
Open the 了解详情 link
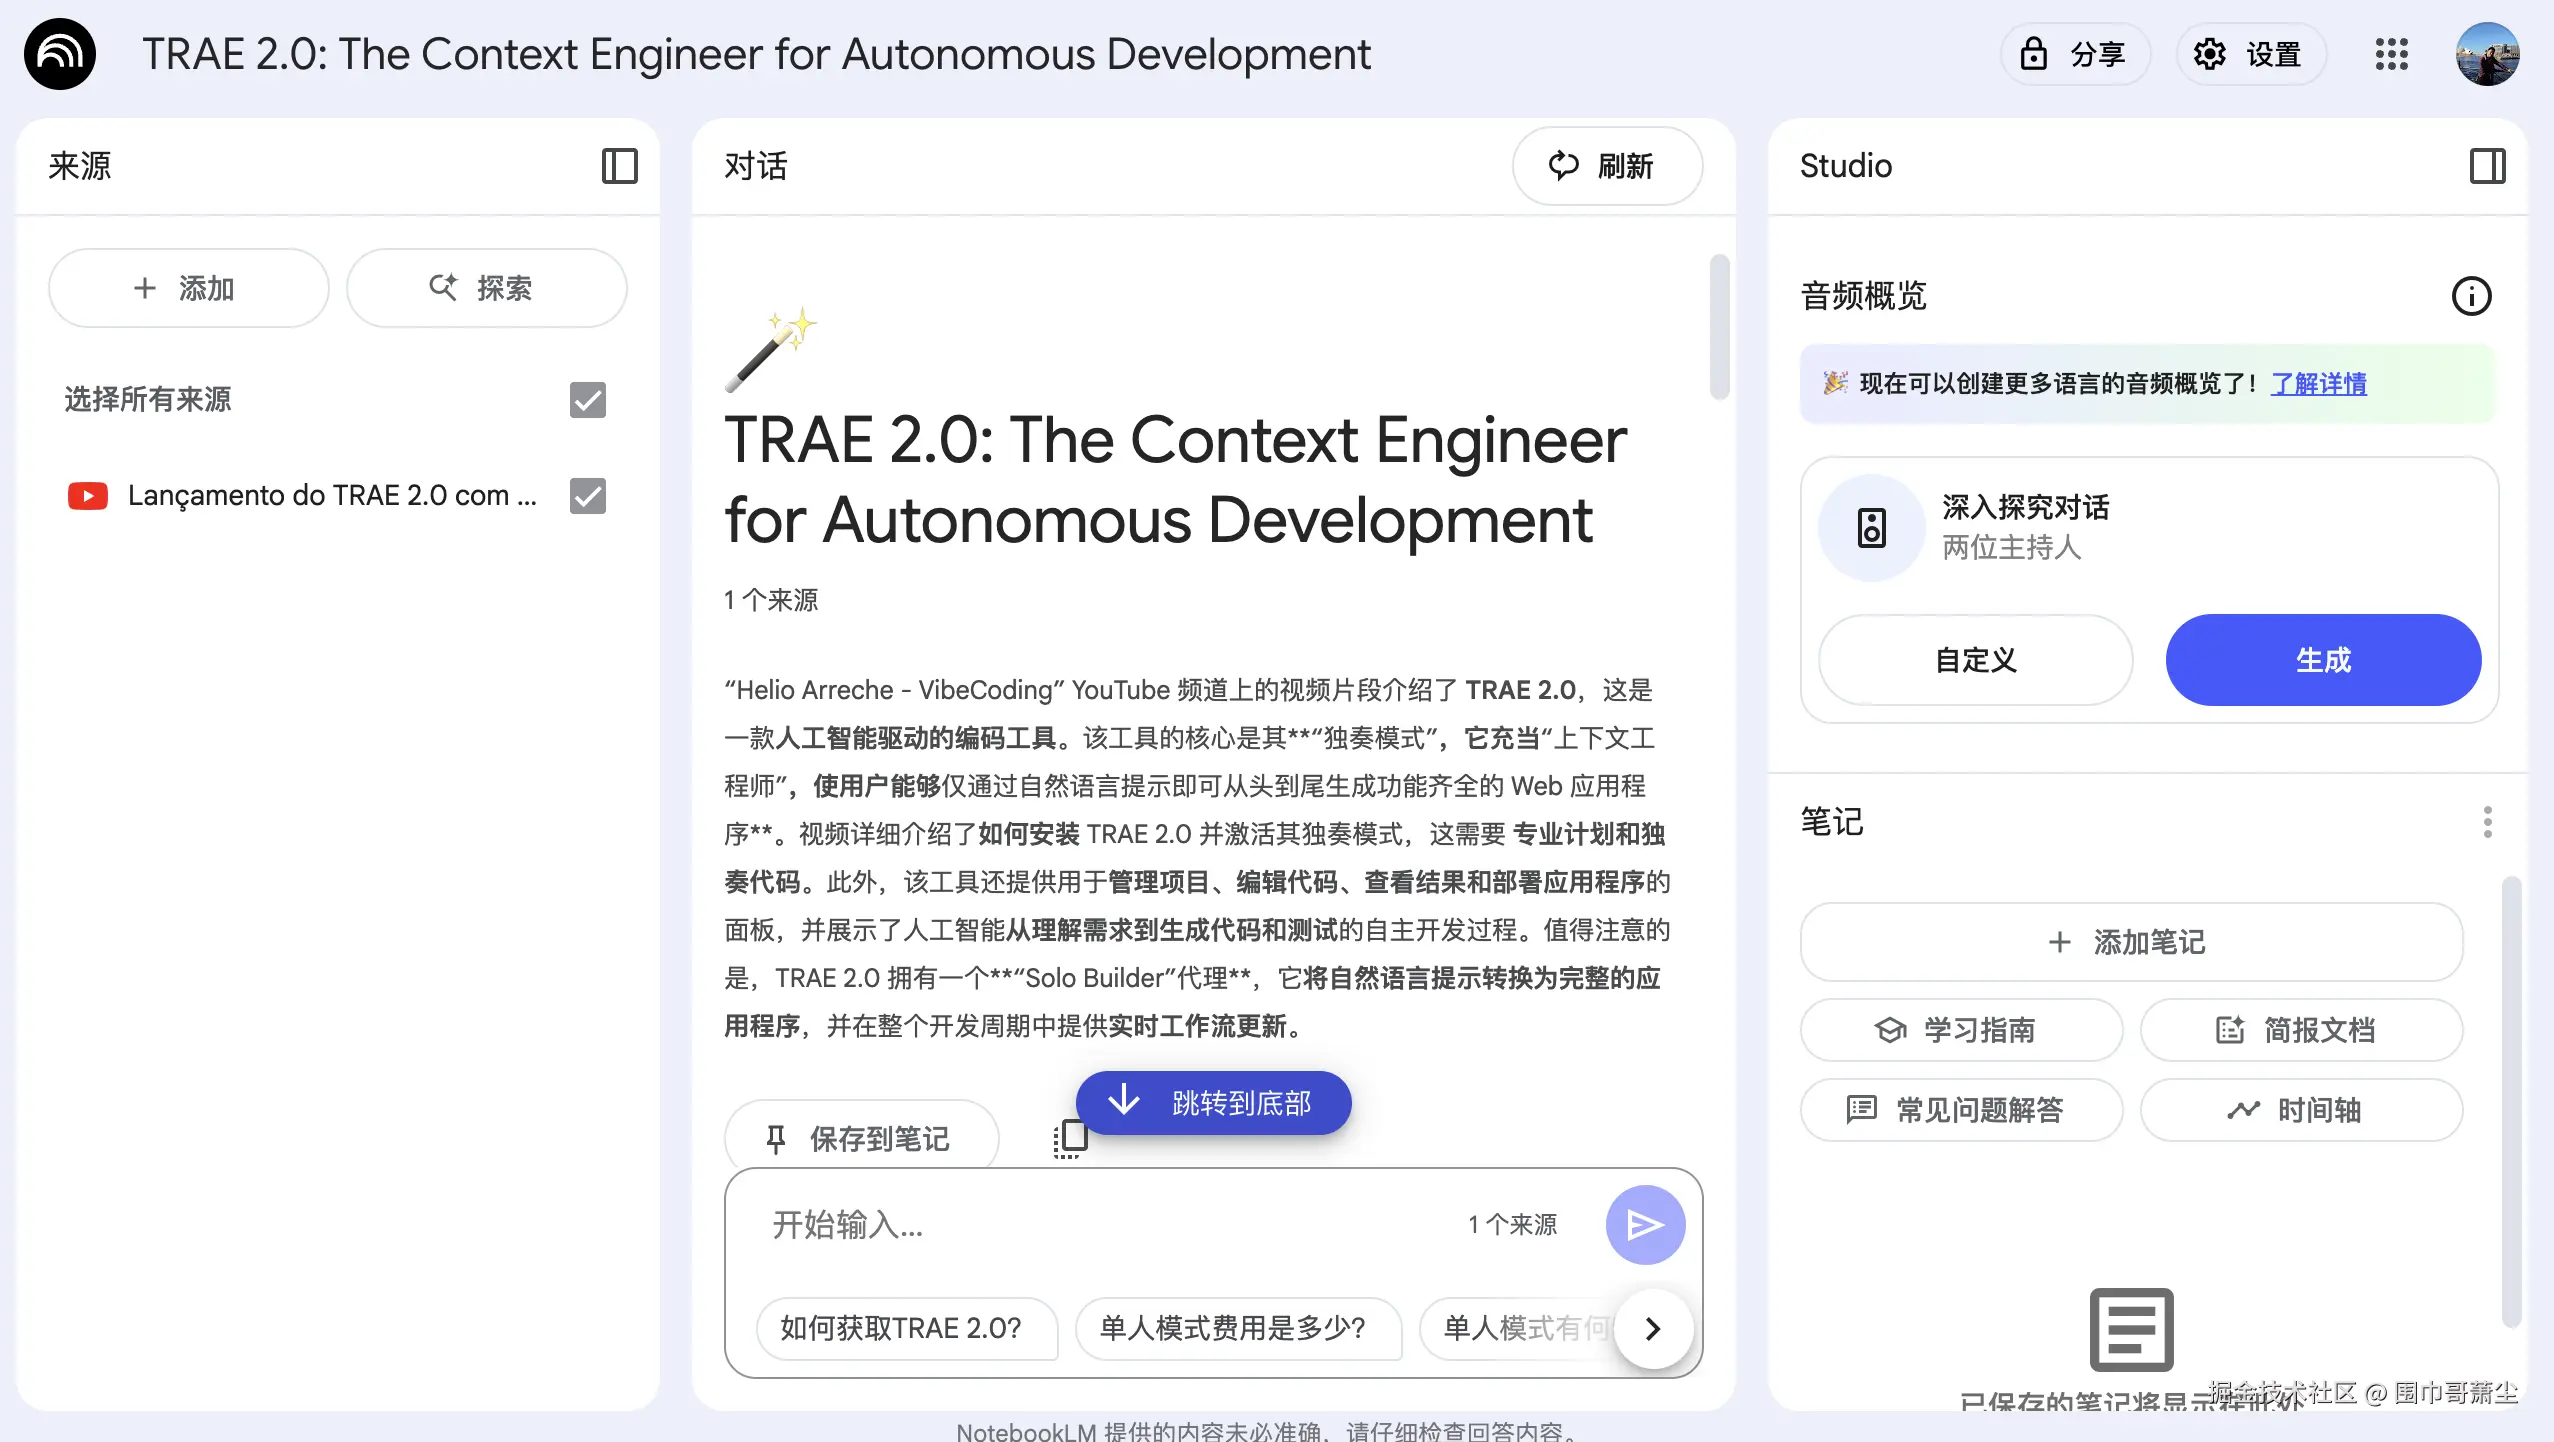(x=2318, y=384)
